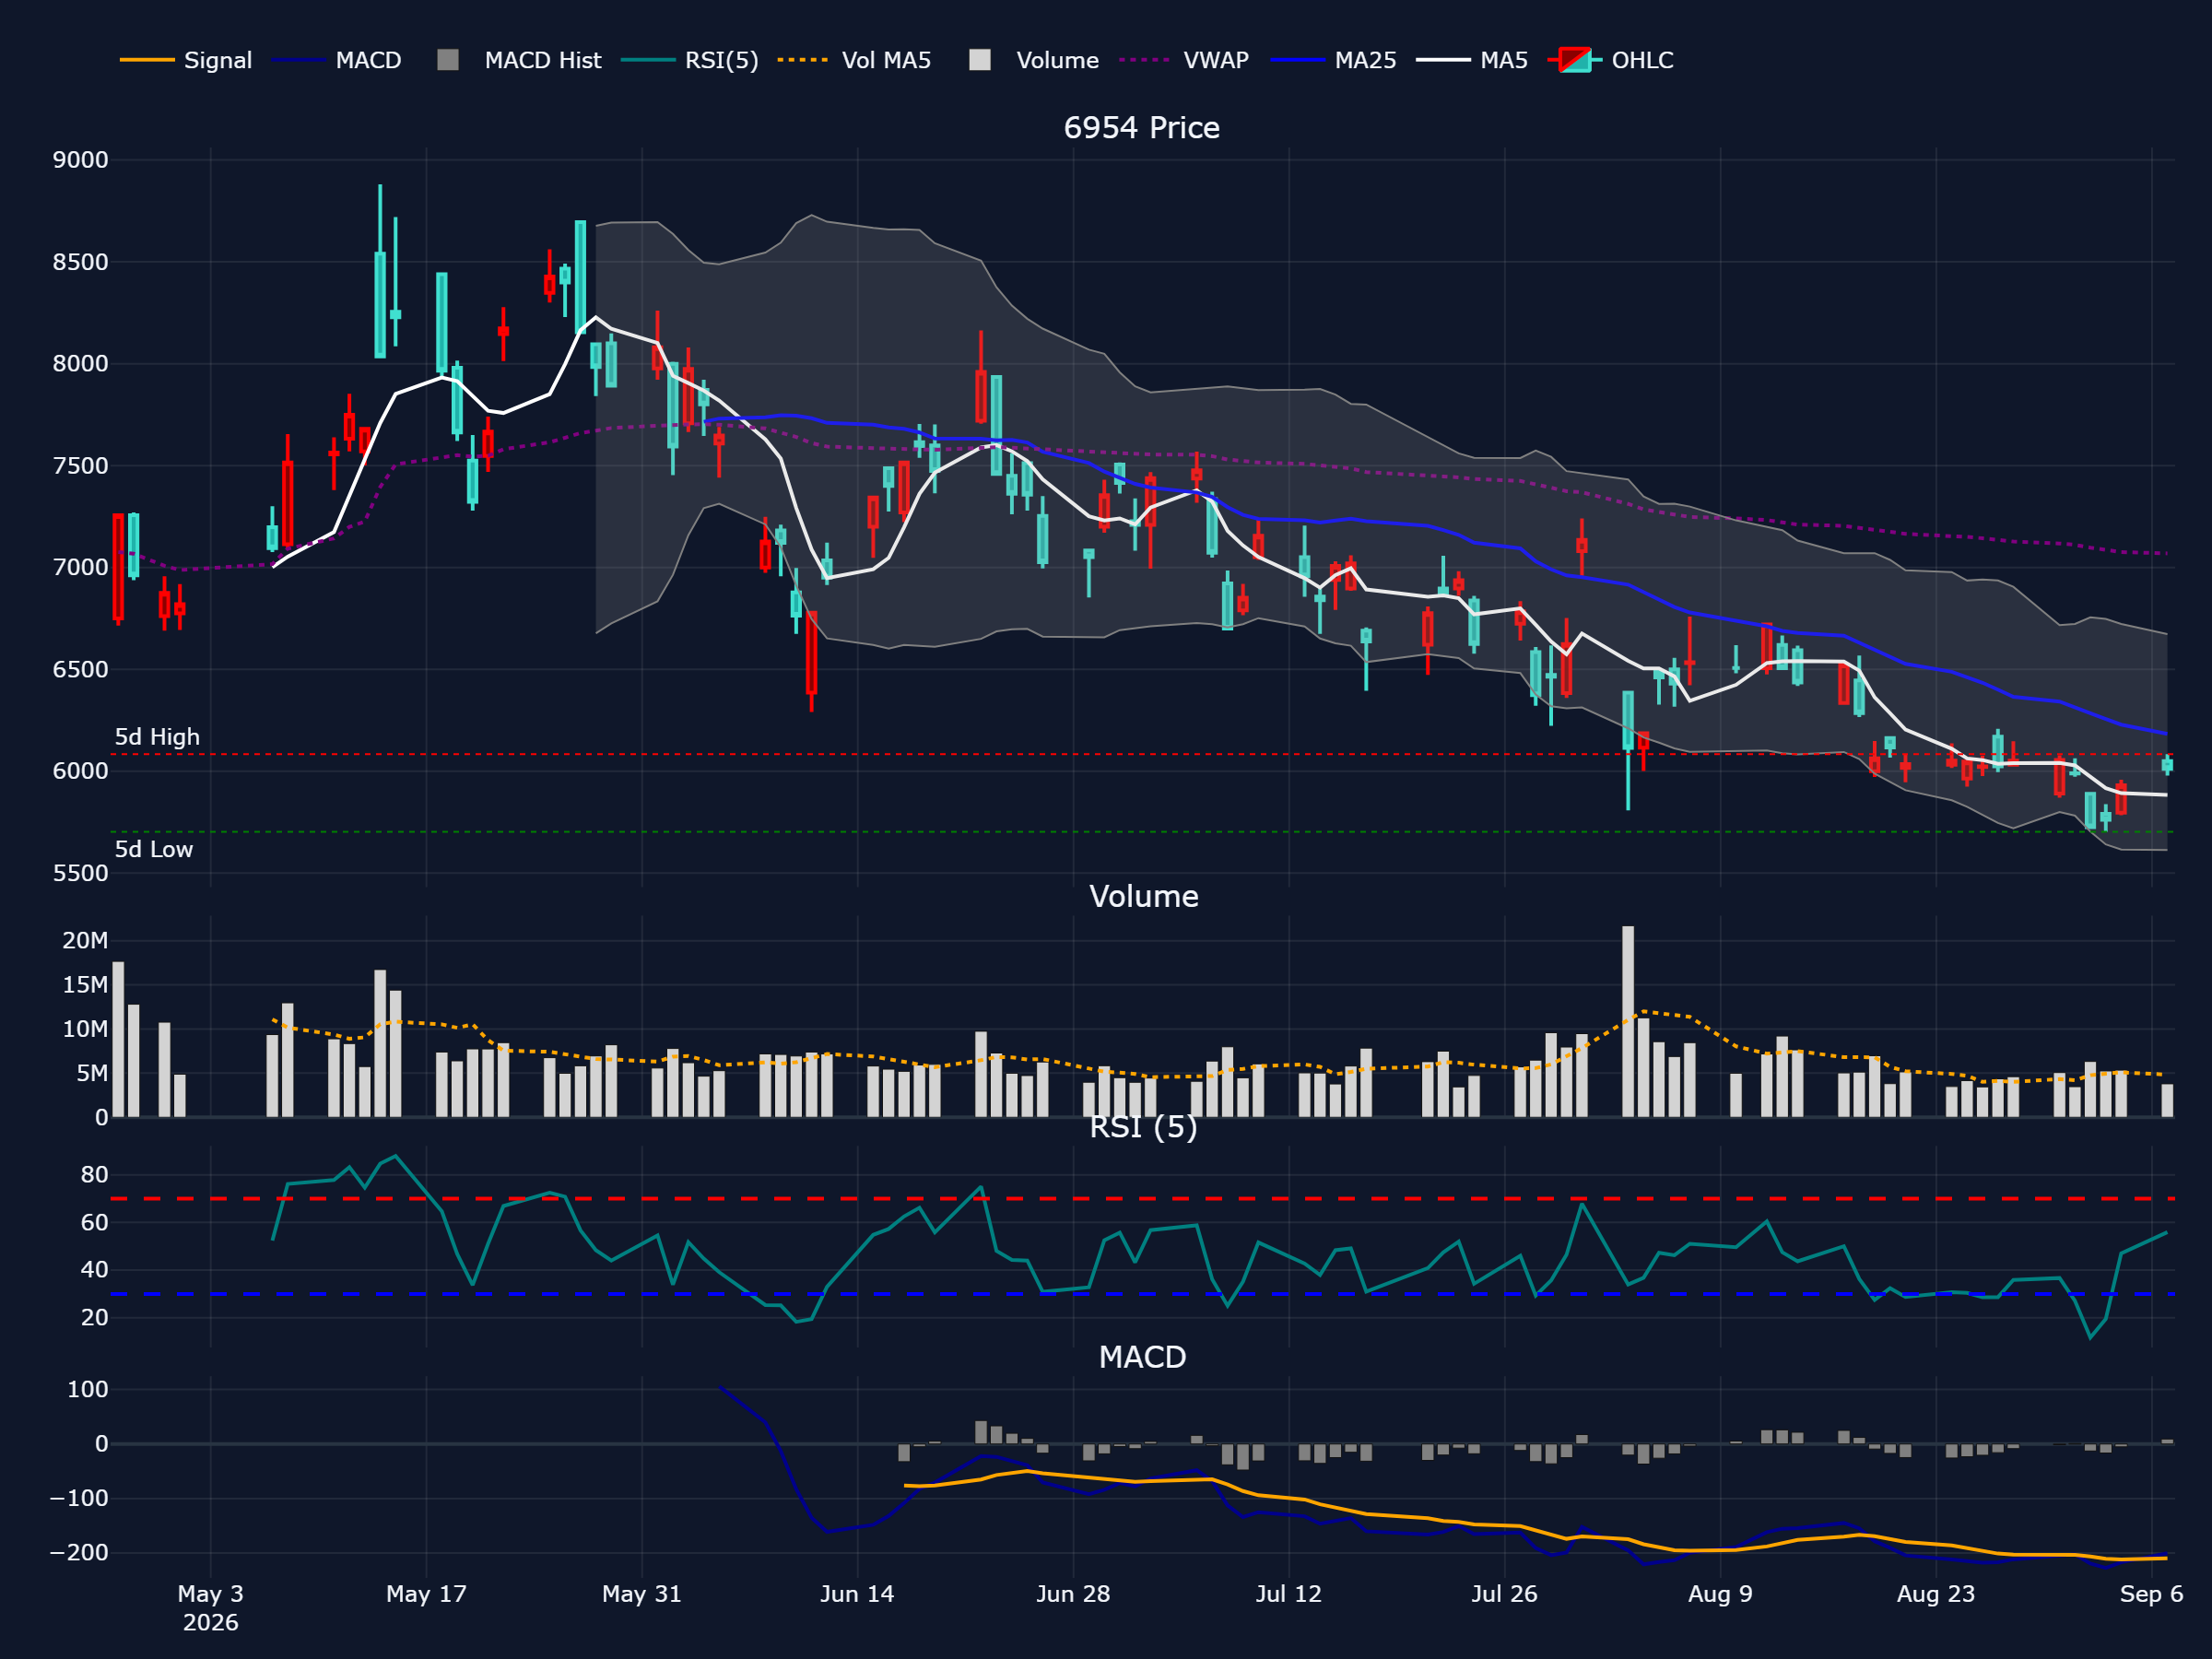Image resolution: width=2212 pixels, height=1659 pixels.
Task: Click the white Volume legend square
Action: pyautogui.click(x=980, y=60)
